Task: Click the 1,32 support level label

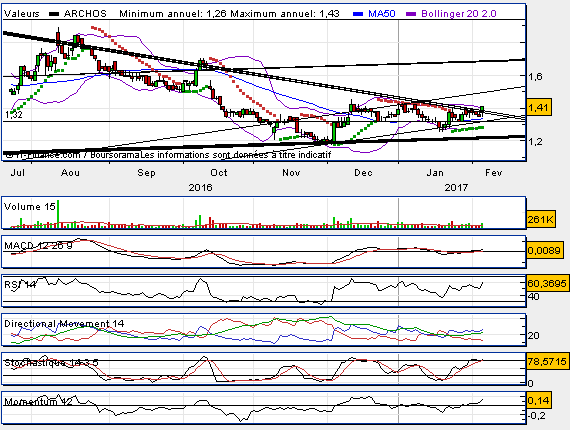Action: (13, 115)
